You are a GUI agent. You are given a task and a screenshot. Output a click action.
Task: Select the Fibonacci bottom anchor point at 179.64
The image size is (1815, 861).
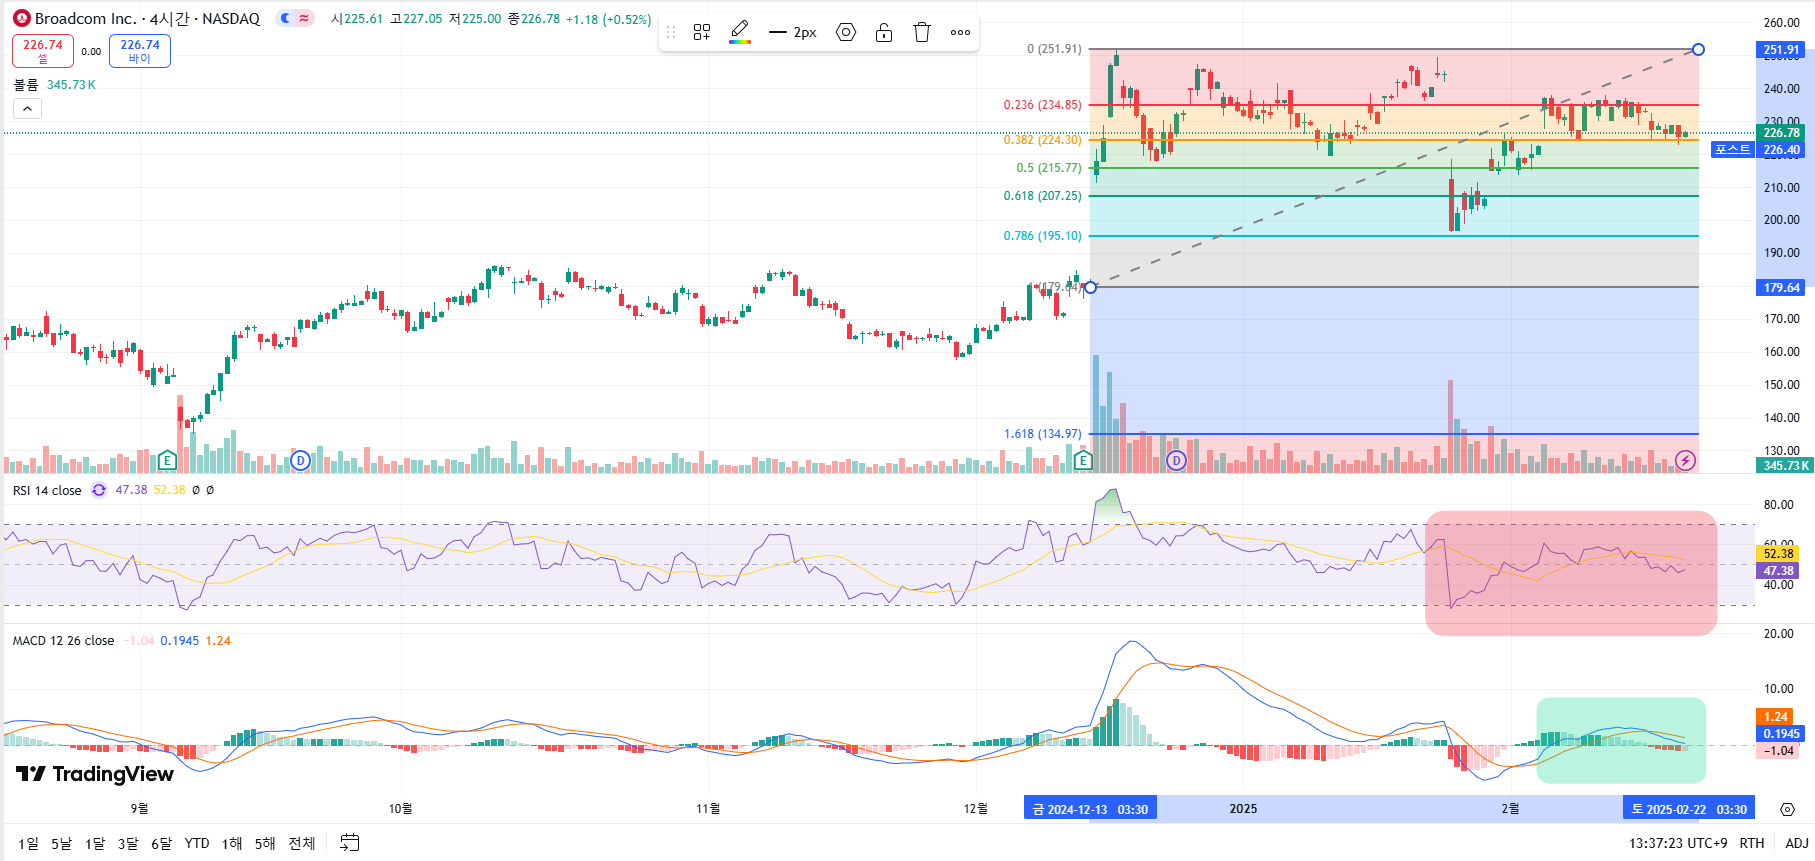click(x=1091, y=287)
